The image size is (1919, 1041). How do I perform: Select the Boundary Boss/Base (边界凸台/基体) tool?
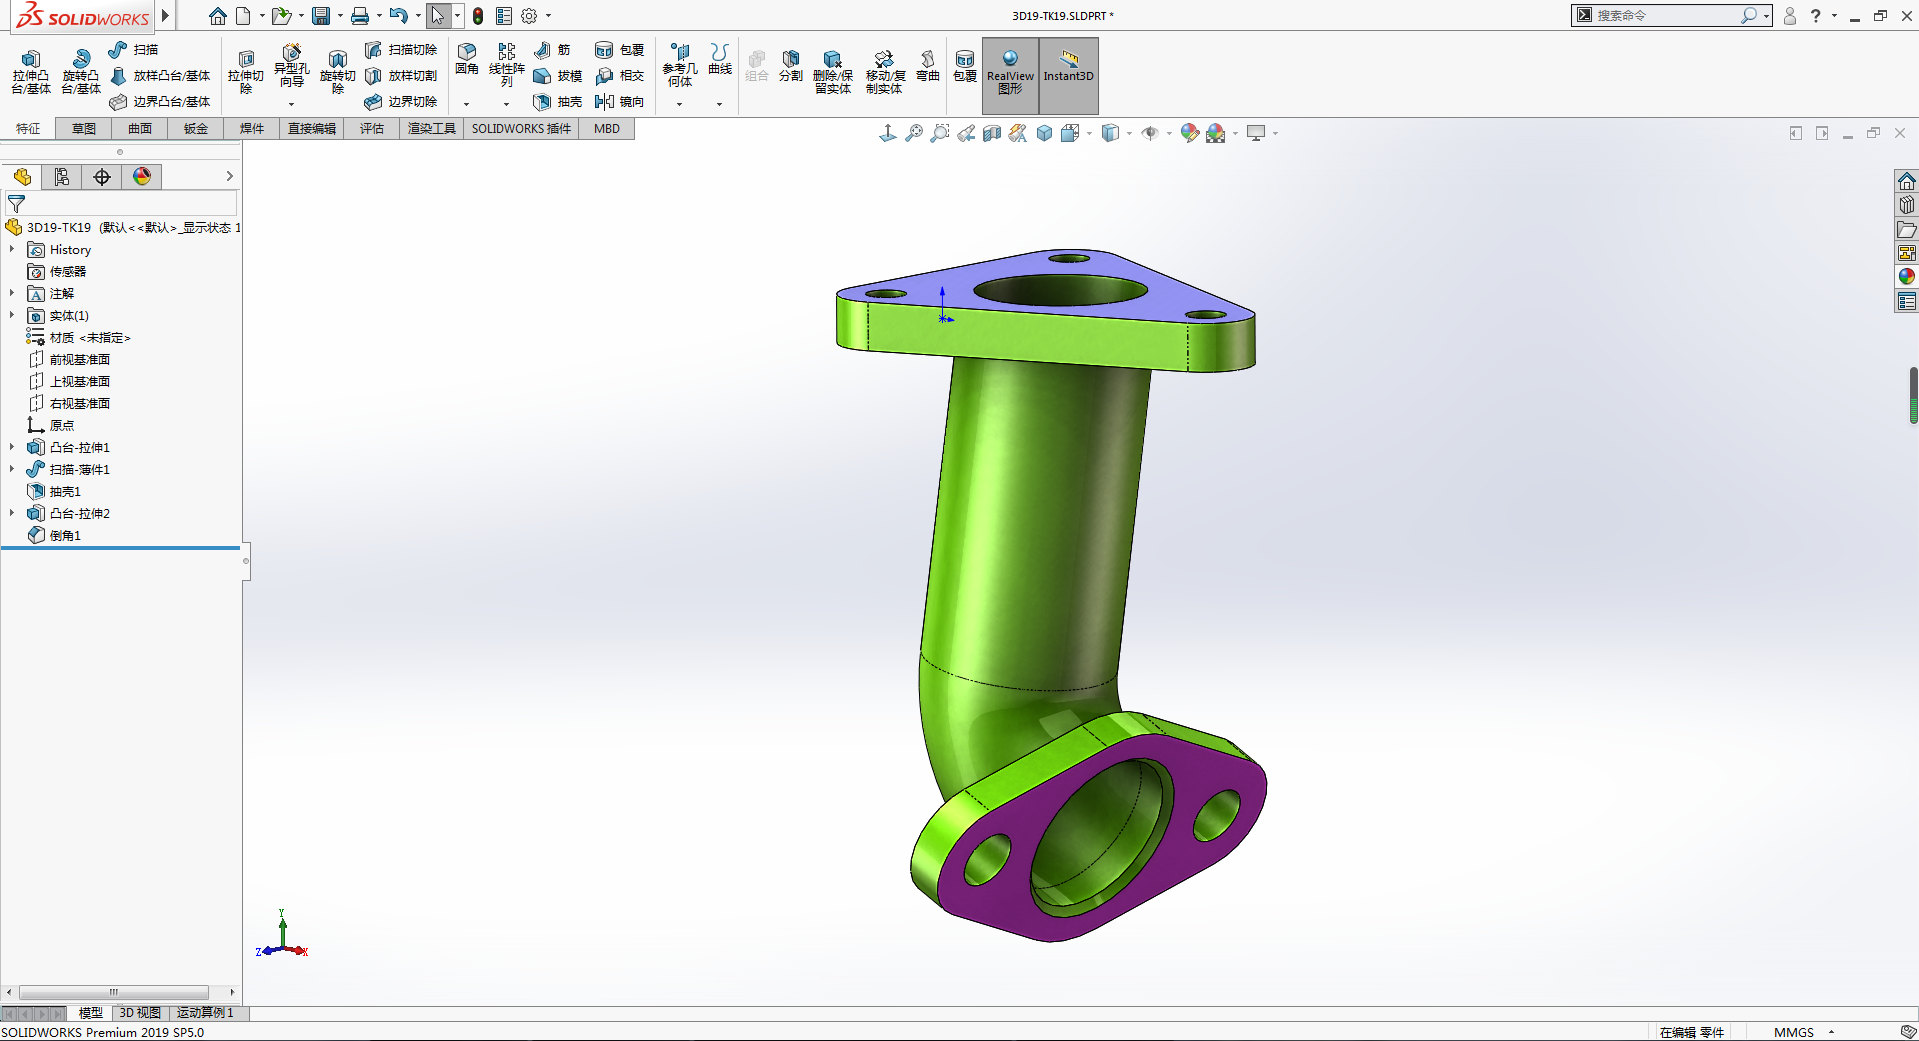click(x=160, y=102)
